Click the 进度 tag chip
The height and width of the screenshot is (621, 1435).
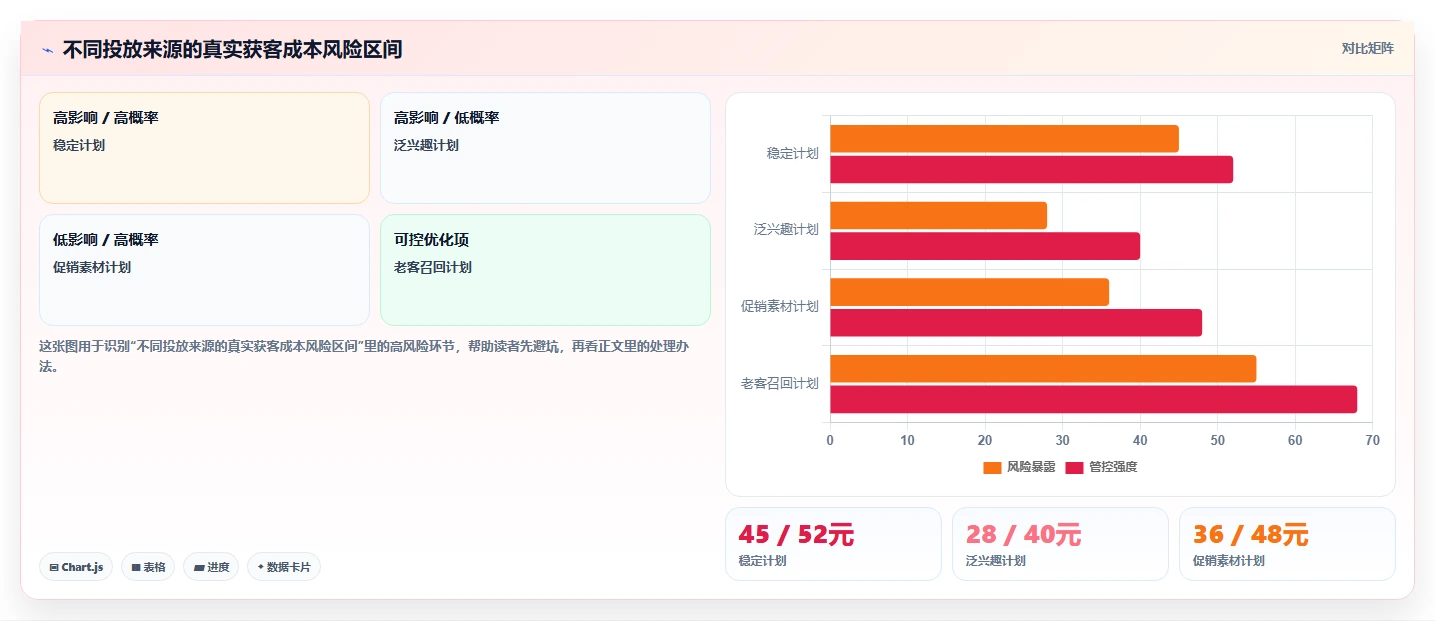(211, 567)
